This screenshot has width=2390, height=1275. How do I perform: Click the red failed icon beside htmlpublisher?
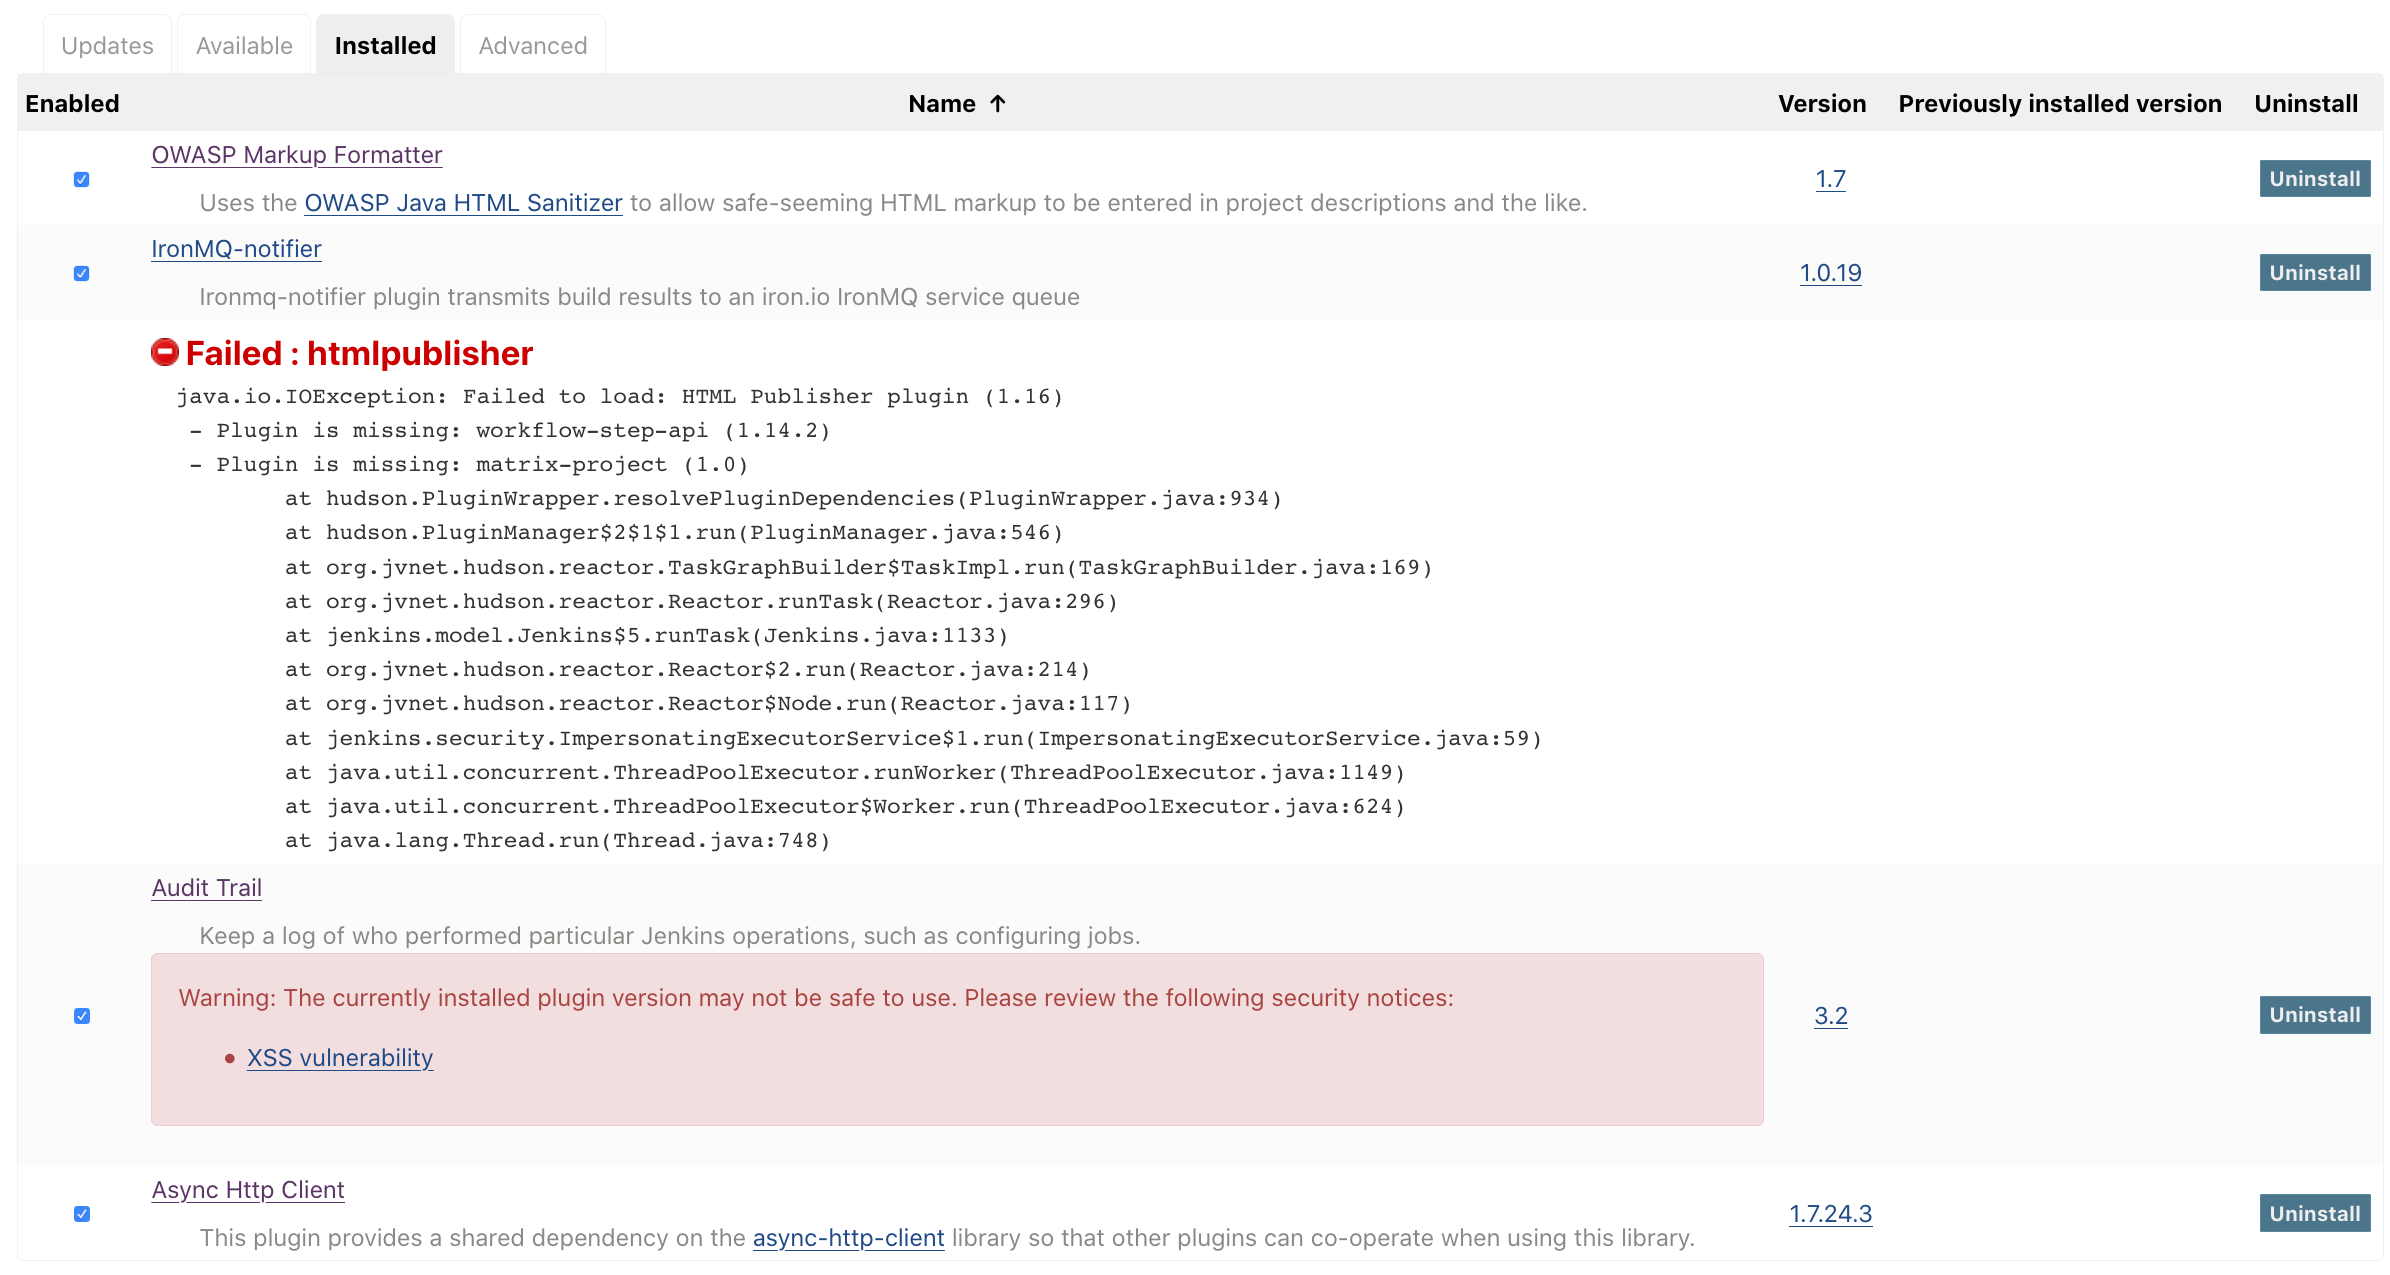click(x=165, y=352)
